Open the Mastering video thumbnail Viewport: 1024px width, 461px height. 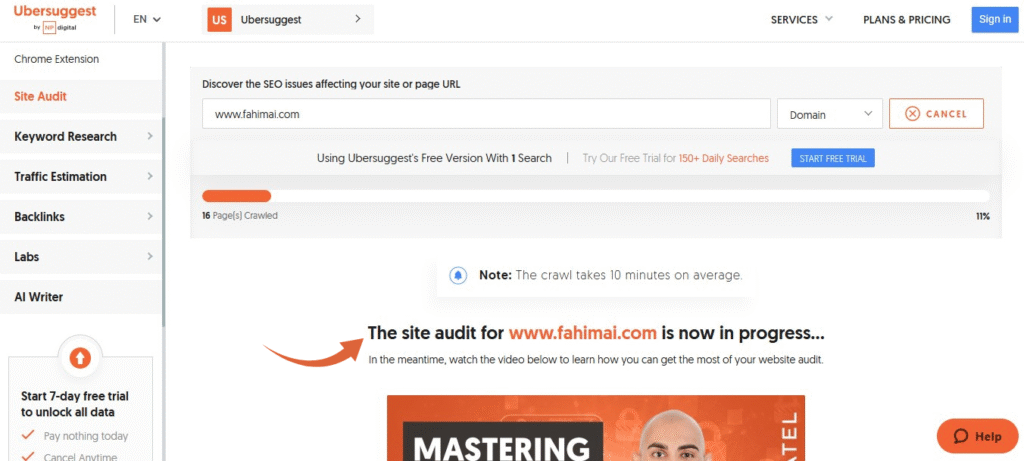coord(596,428)
